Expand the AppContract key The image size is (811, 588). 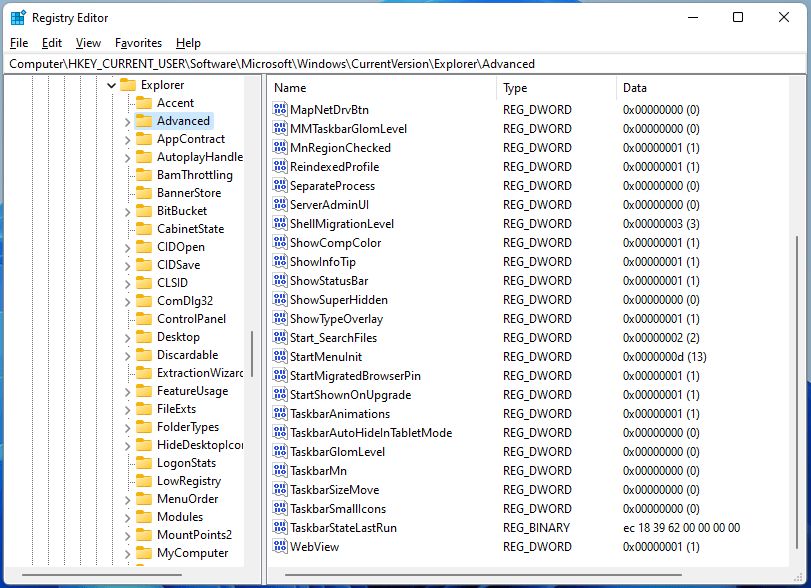[127, 140]
